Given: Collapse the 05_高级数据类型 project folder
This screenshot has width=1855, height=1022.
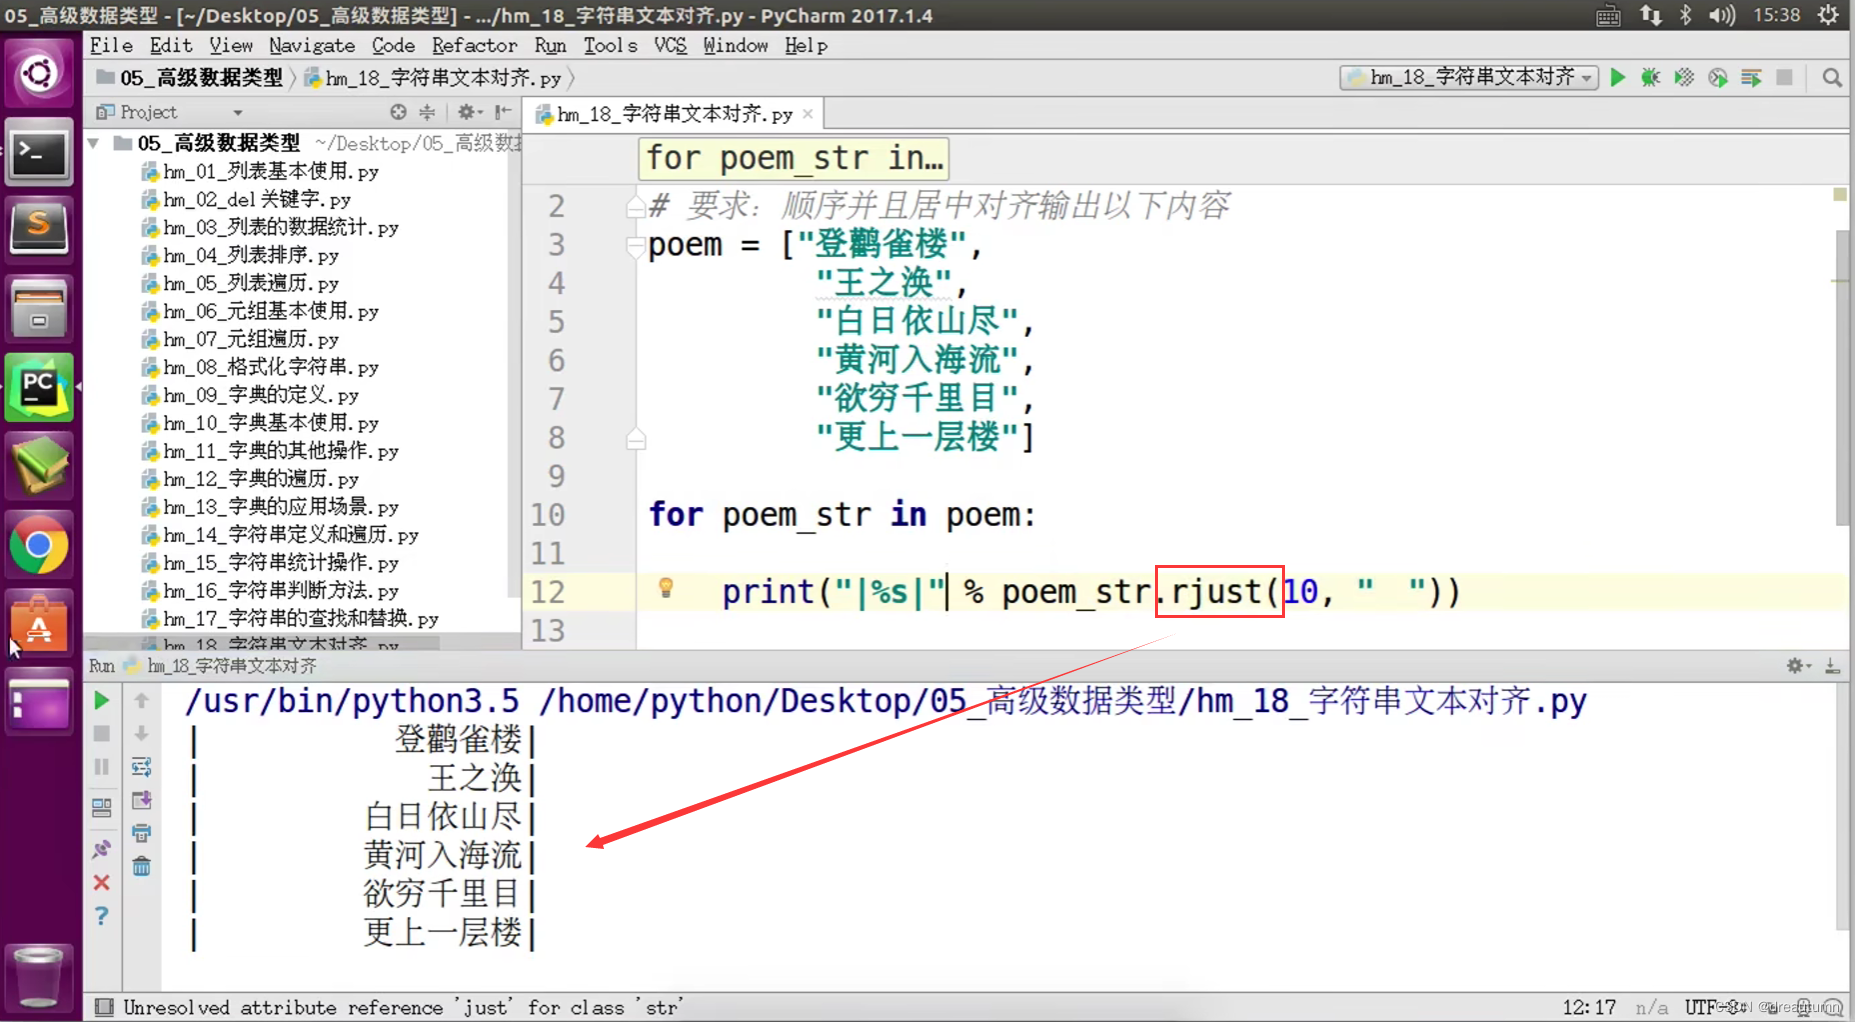Looking at the screenshot, I should [93, 143].
